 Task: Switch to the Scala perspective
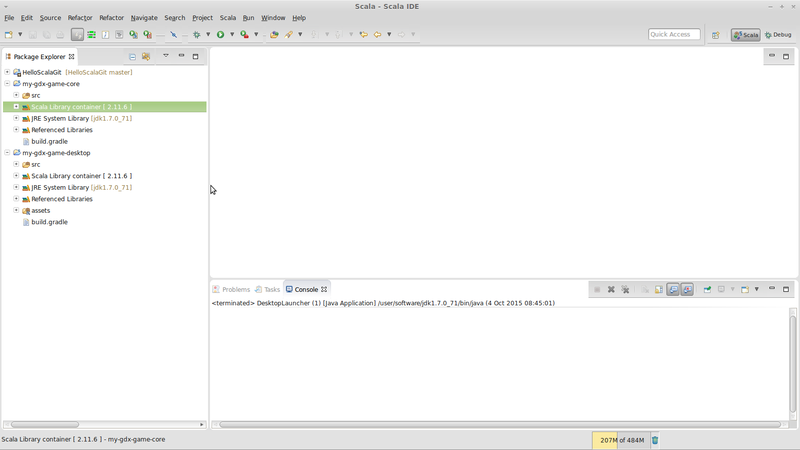click(x=745, y=35)
